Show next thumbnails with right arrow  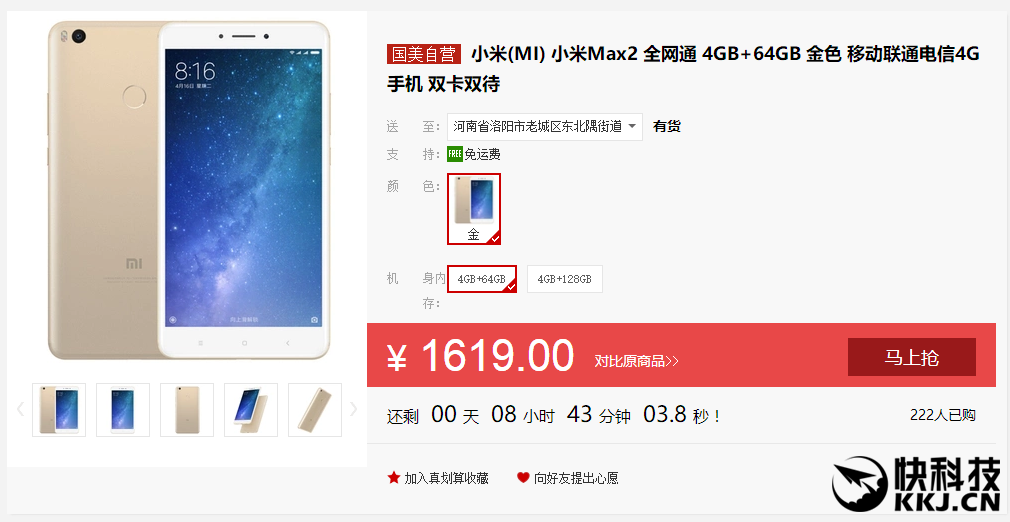click(x=353, y=409)
